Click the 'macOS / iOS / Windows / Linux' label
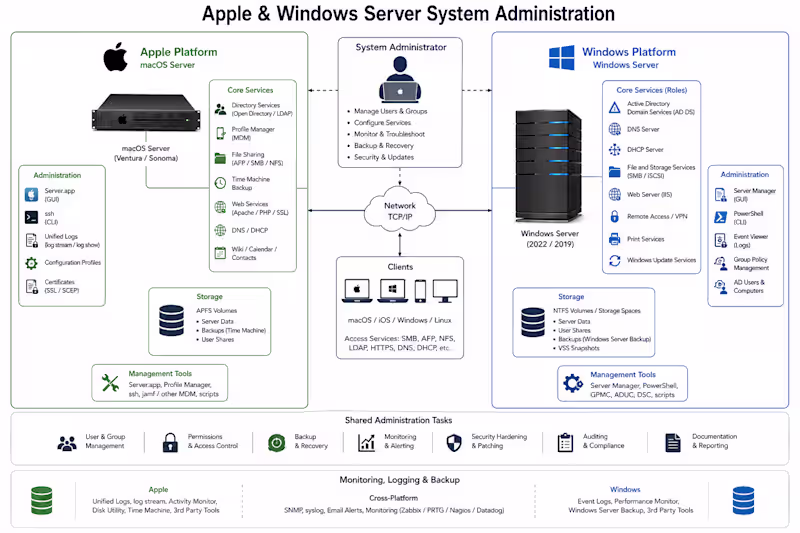800x533 pixels. pyautogui.click(x=399, y=320)
